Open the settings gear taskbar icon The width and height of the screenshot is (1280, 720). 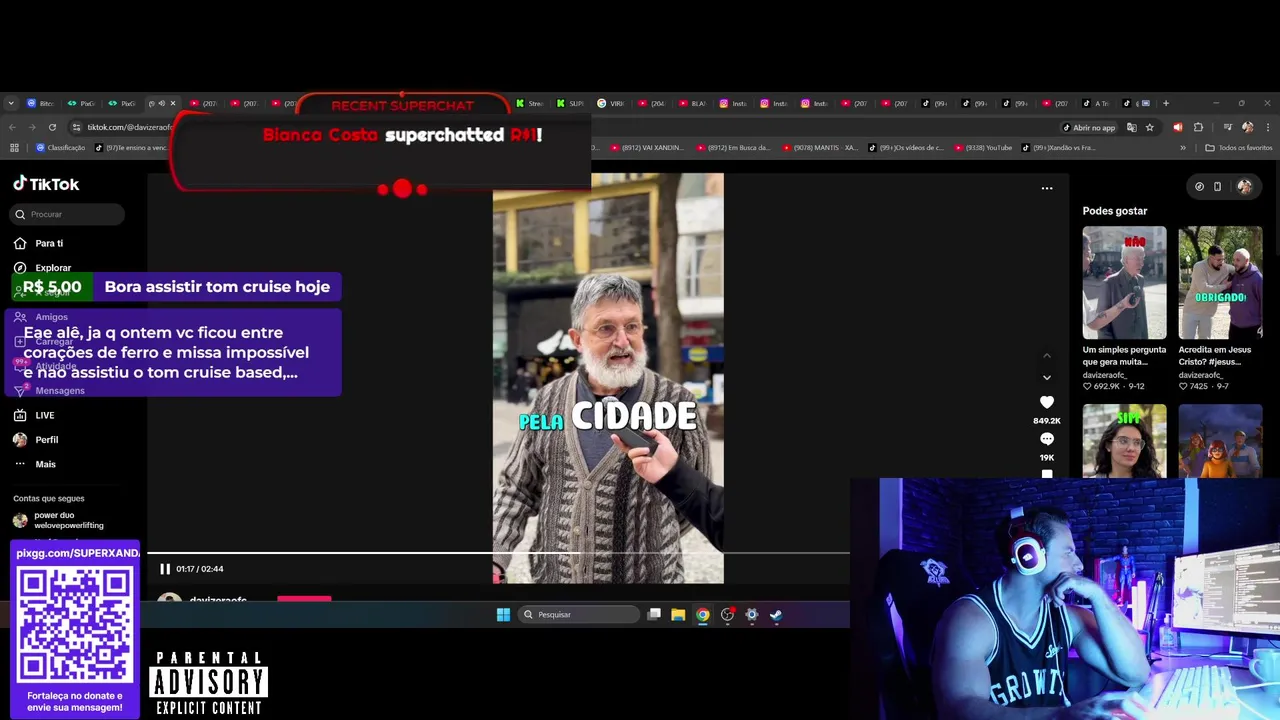752,615
